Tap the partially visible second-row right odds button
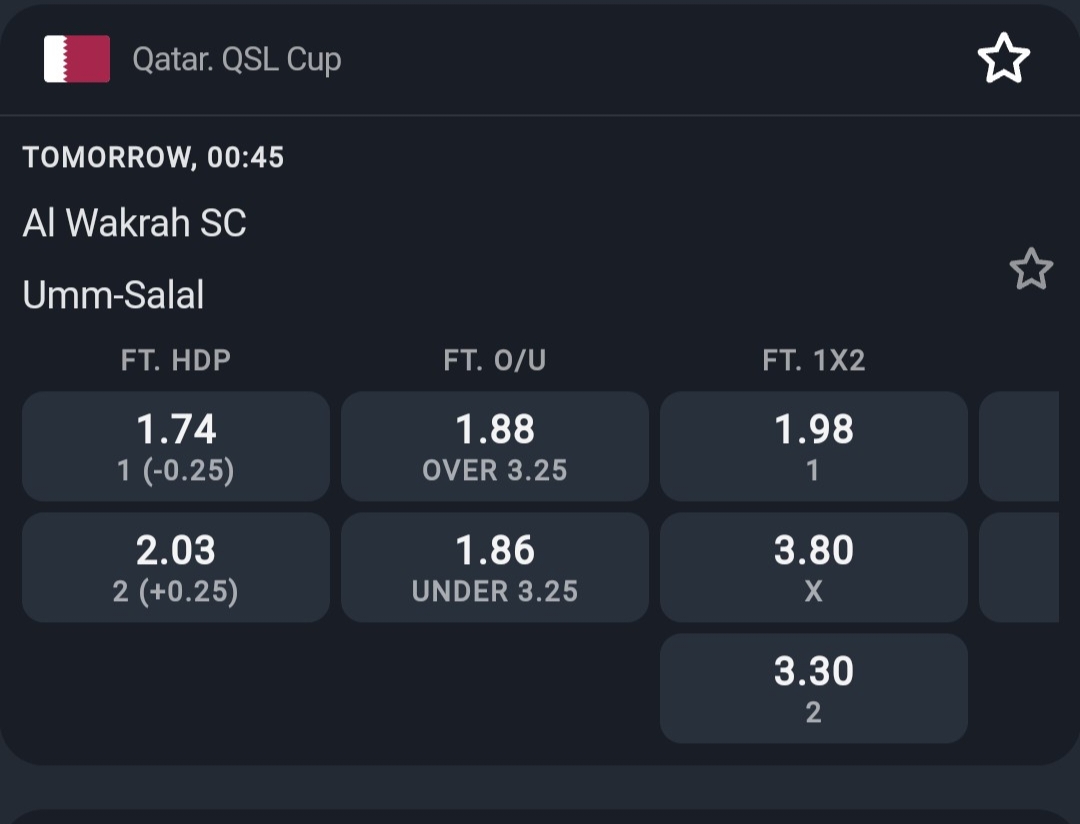 tap(1020, 568)
